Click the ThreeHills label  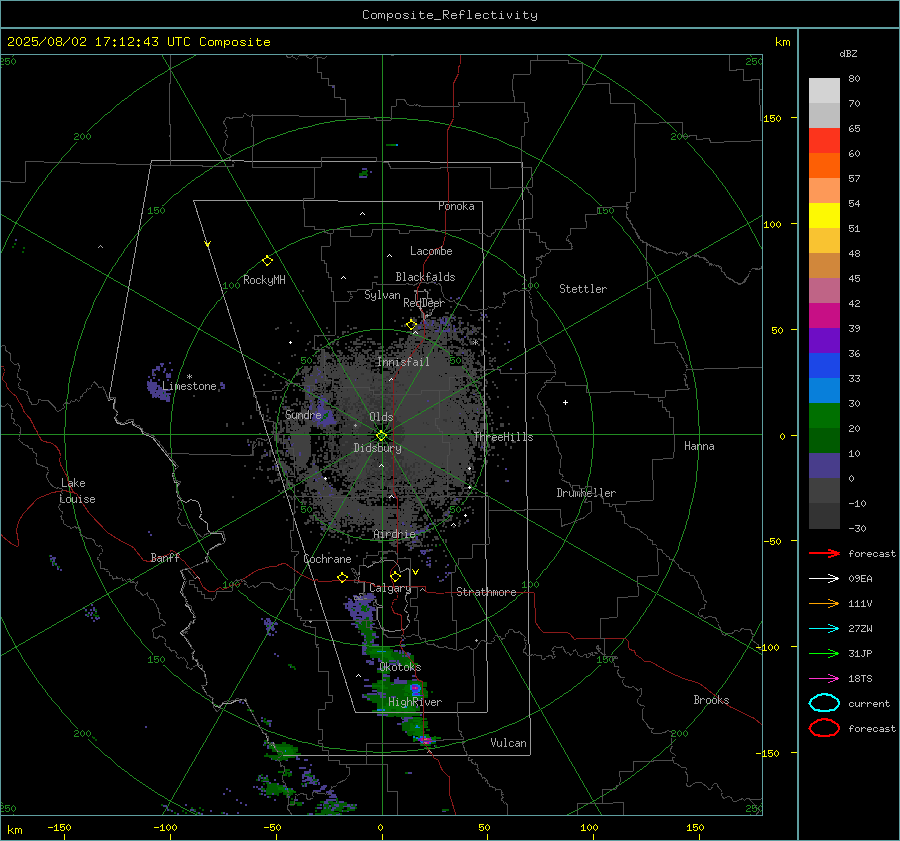[x=503, y=437]
